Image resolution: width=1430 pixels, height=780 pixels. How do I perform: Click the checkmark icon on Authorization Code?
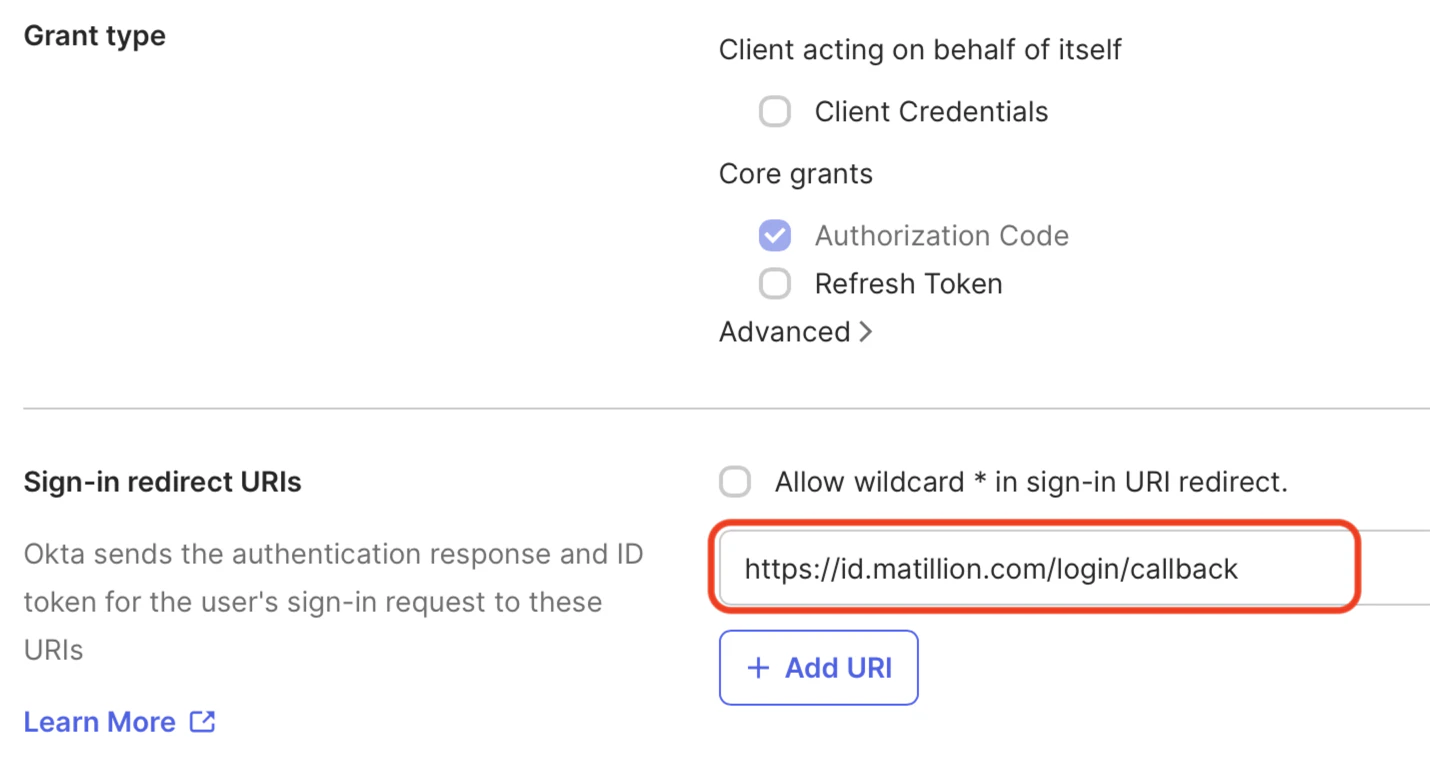775,235
